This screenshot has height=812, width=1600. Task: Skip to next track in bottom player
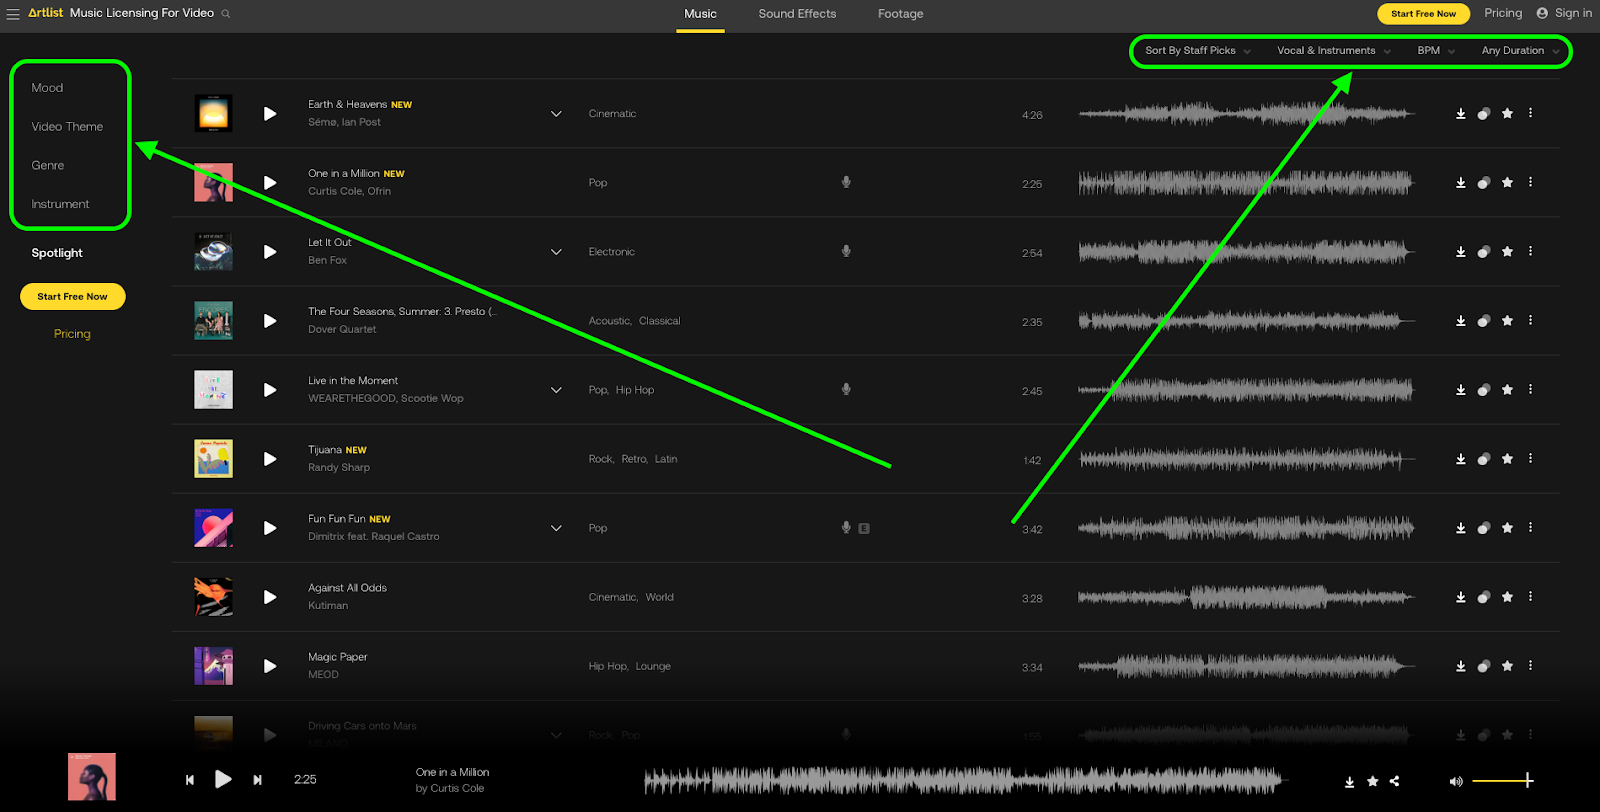tap(257, 780)
